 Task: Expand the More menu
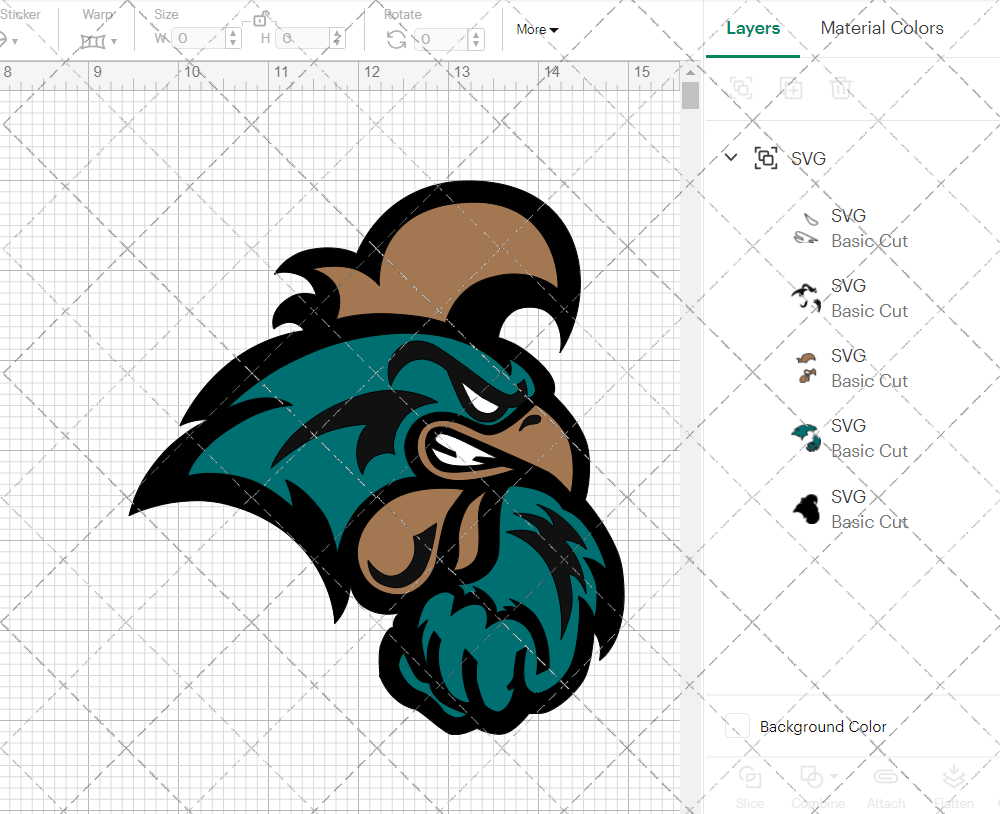click(x=536, y=30)
